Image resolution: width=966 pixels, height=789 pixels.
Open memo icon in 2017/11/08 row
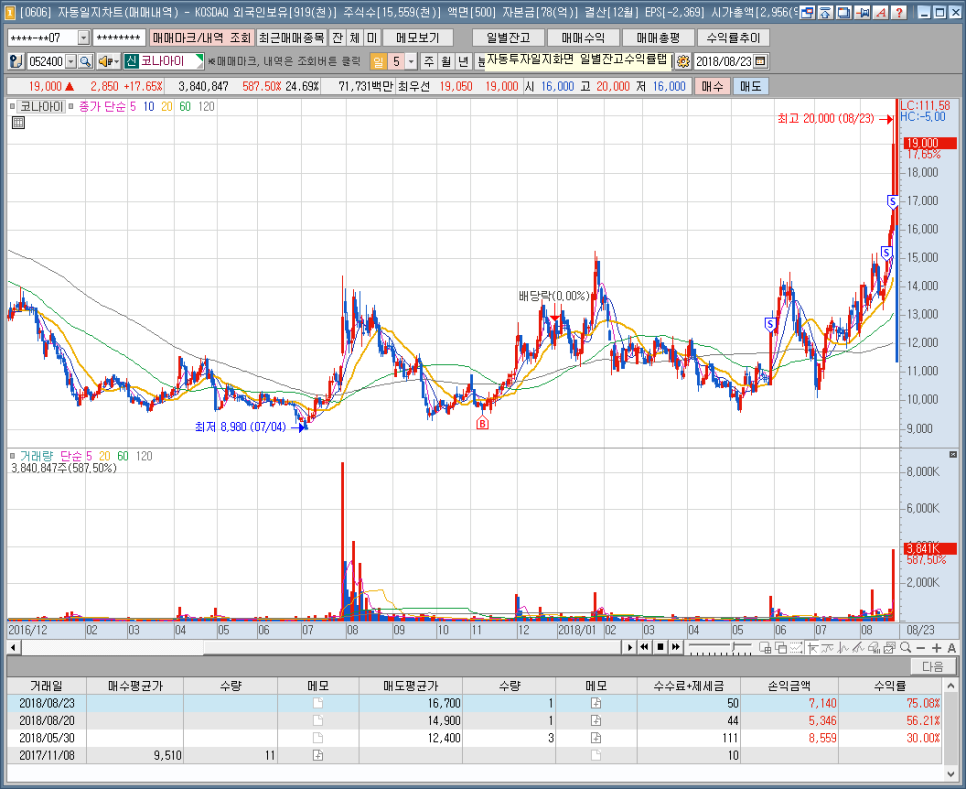click(318, 755)
